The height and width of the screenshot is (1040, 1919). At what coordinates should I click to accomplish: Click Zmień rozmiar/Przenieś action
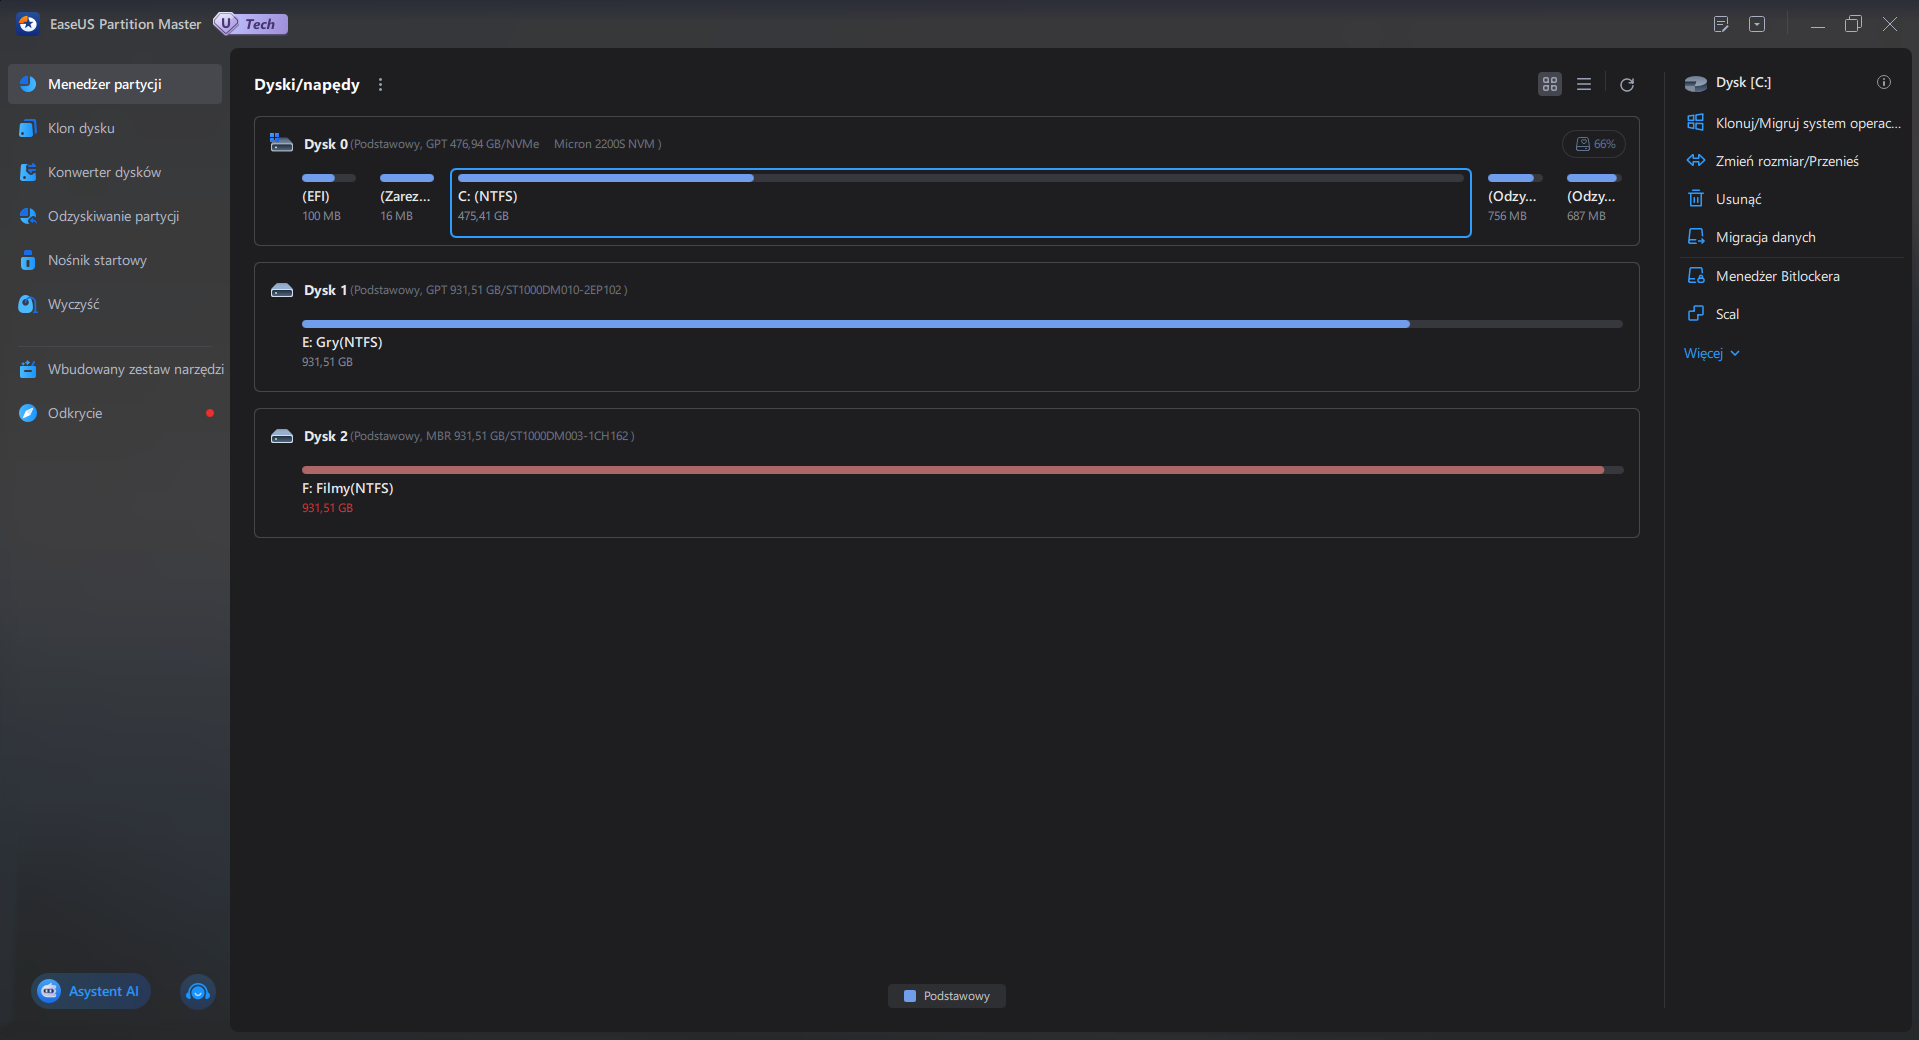(x=1794, y=161)
